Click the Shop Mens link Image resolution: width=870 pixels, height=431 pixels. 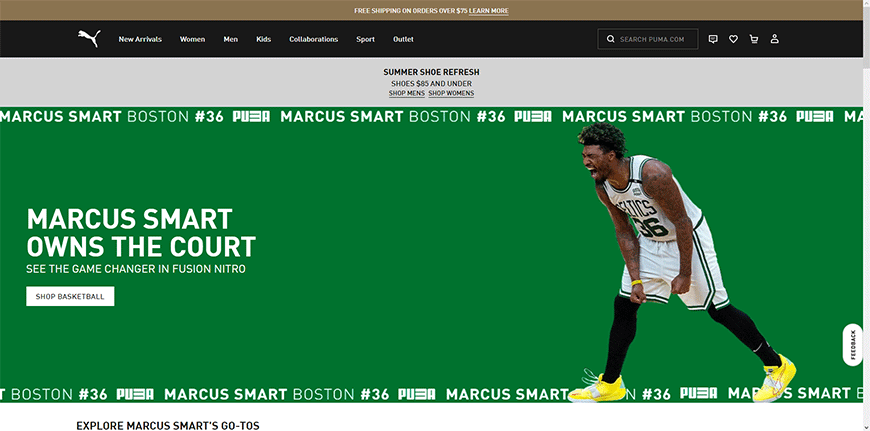[407, 93]
